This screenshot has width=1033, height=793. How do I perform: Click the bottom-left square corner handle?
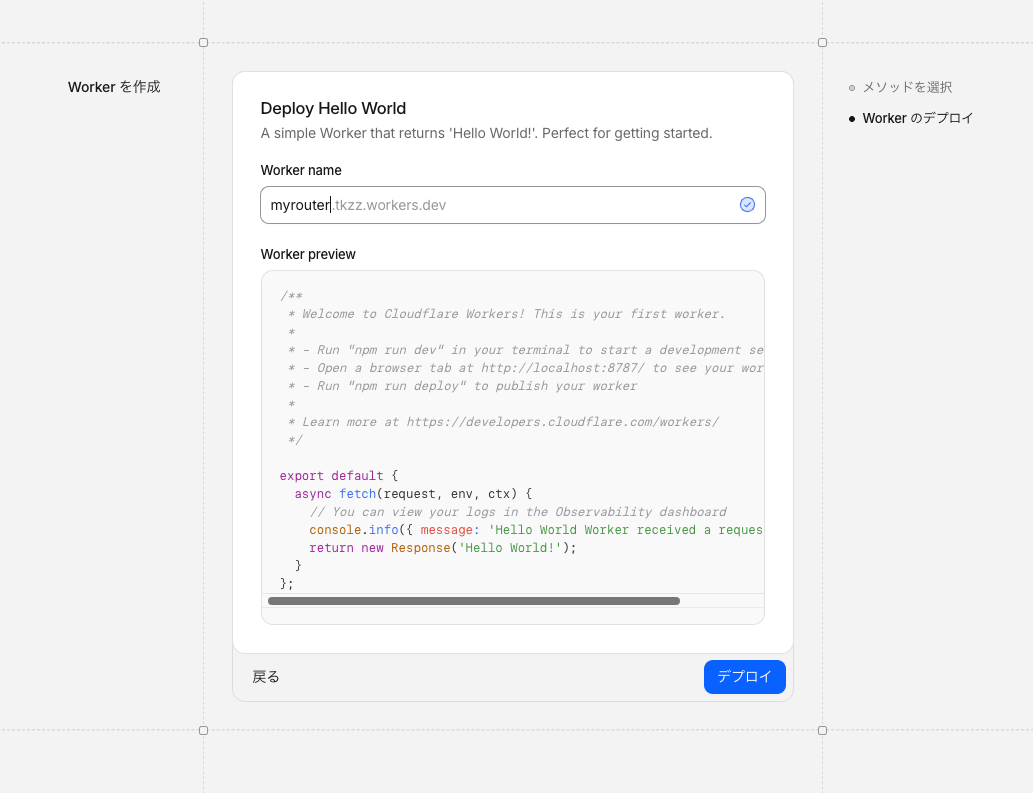click(x=204, y=730)
